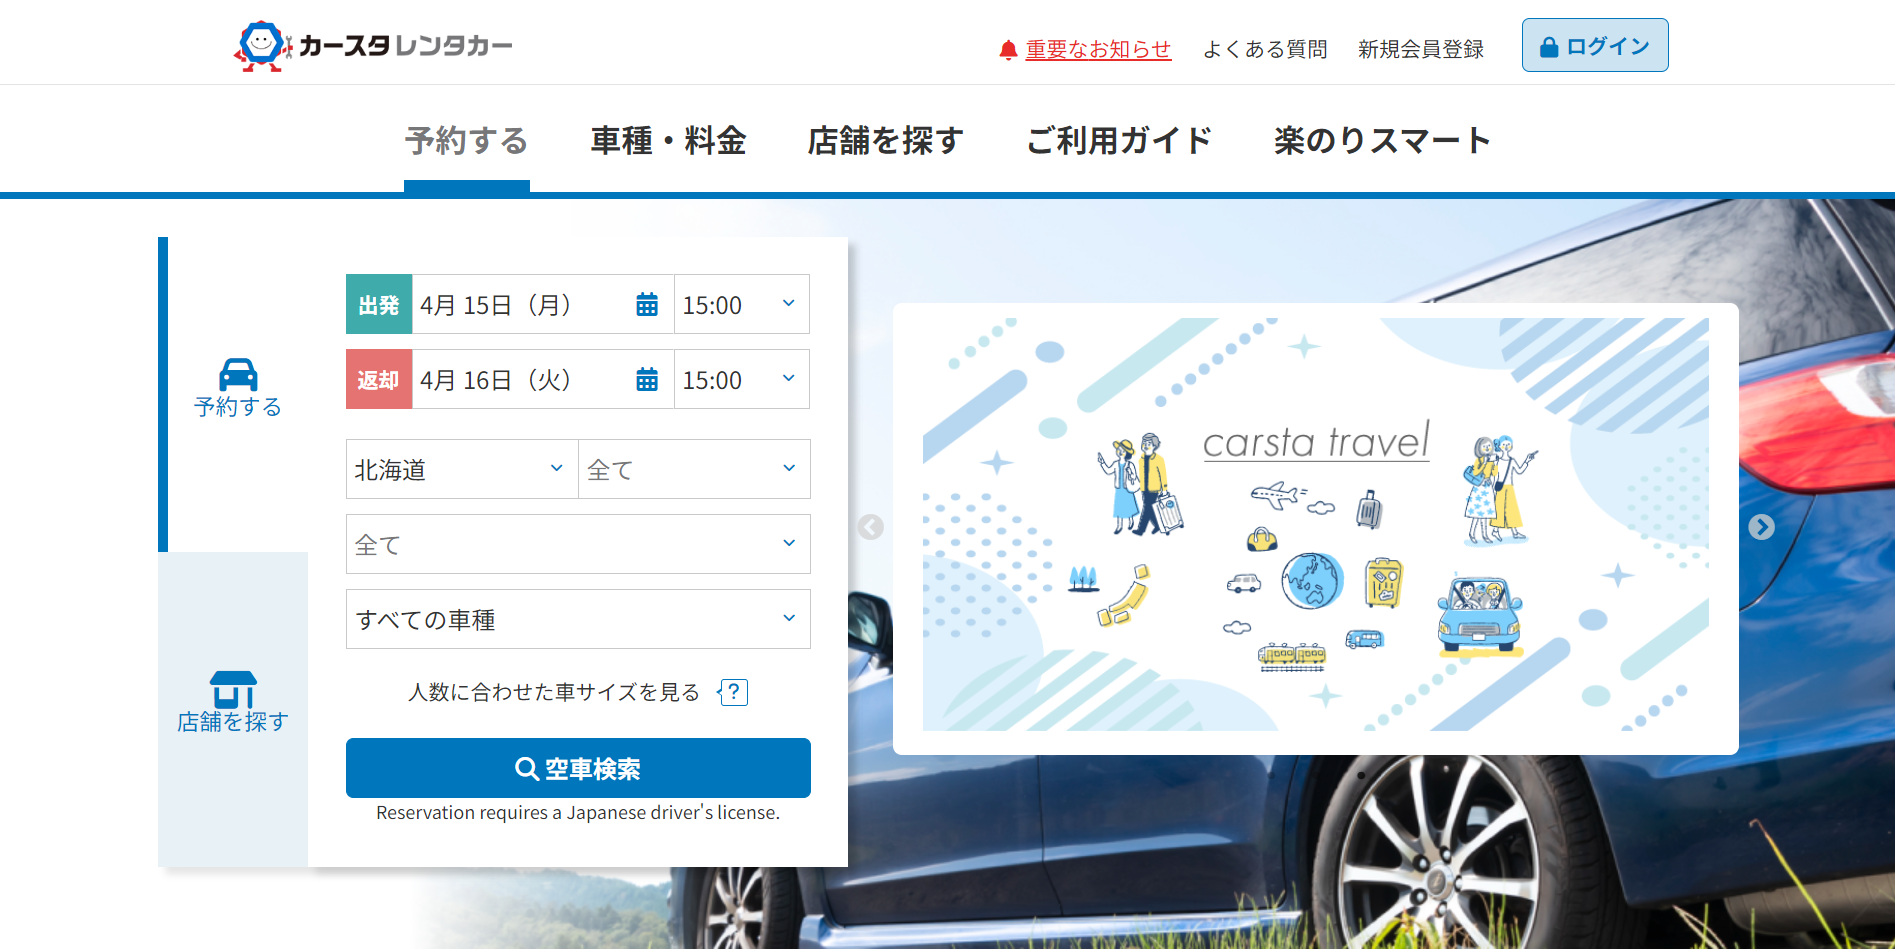Image resolution: width=1895 pixels, height=949 pixels.
Task: Open the 新規会員登録 registration link
Action: (1420, 50)
